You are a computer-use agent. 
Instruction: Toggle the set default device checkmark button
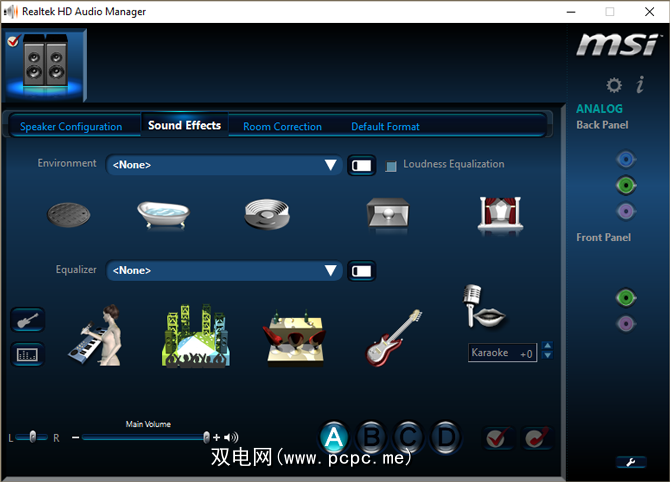(497, 438)
